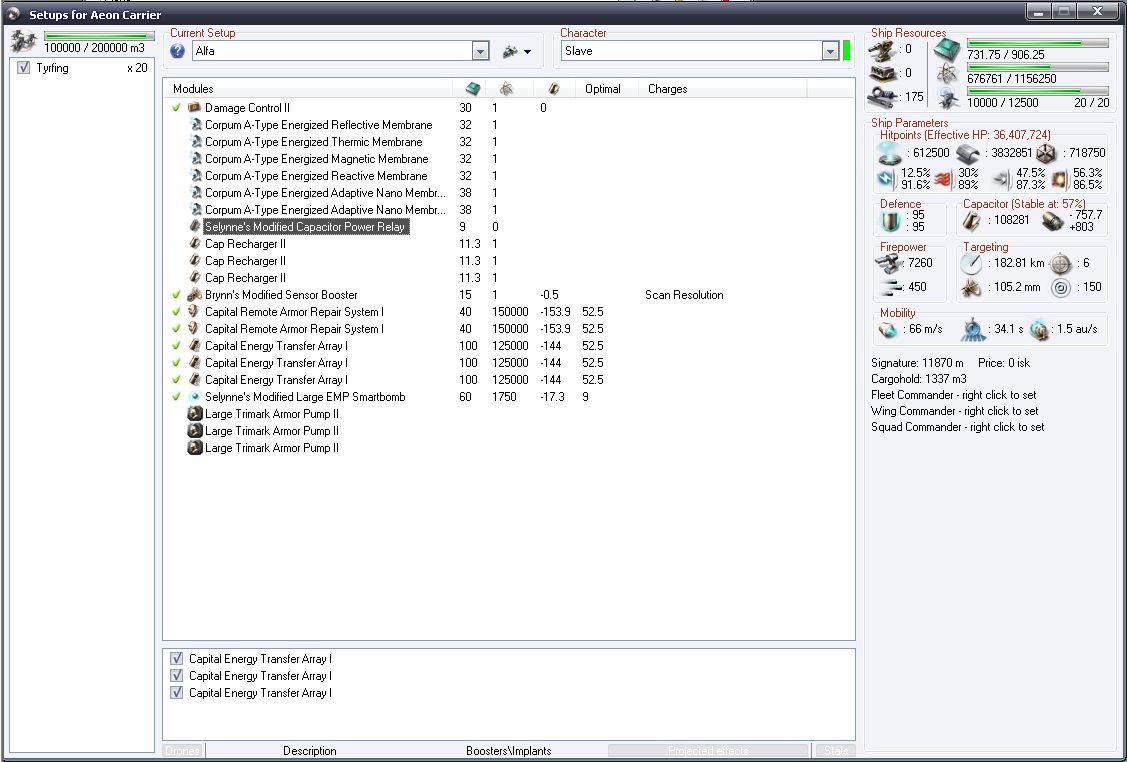Click the missile volley icon showing 450
1127x762 pixels.
click(891, 287)
